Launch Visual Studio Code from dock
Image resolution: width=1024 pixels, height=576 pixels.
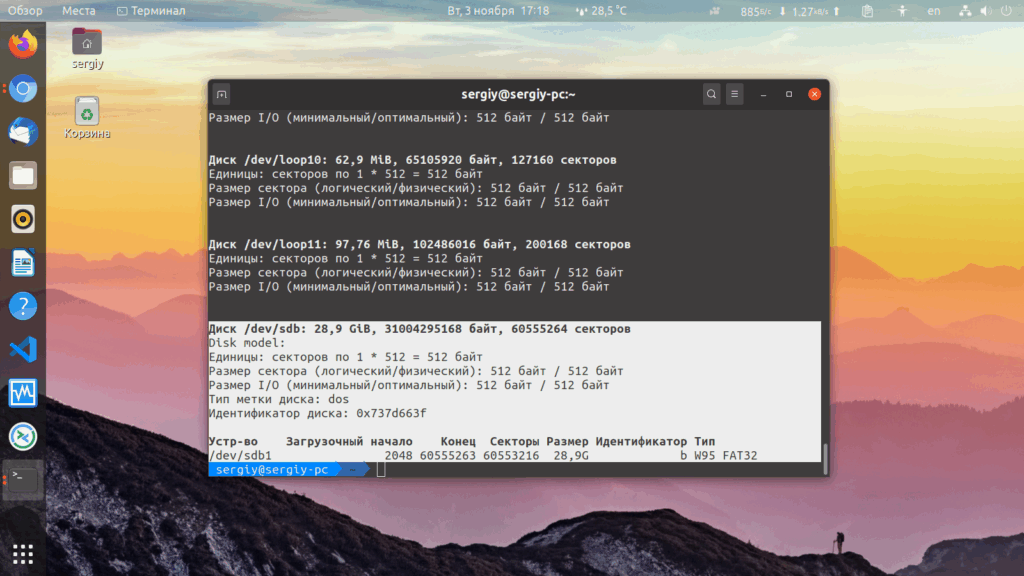[23, 349]
